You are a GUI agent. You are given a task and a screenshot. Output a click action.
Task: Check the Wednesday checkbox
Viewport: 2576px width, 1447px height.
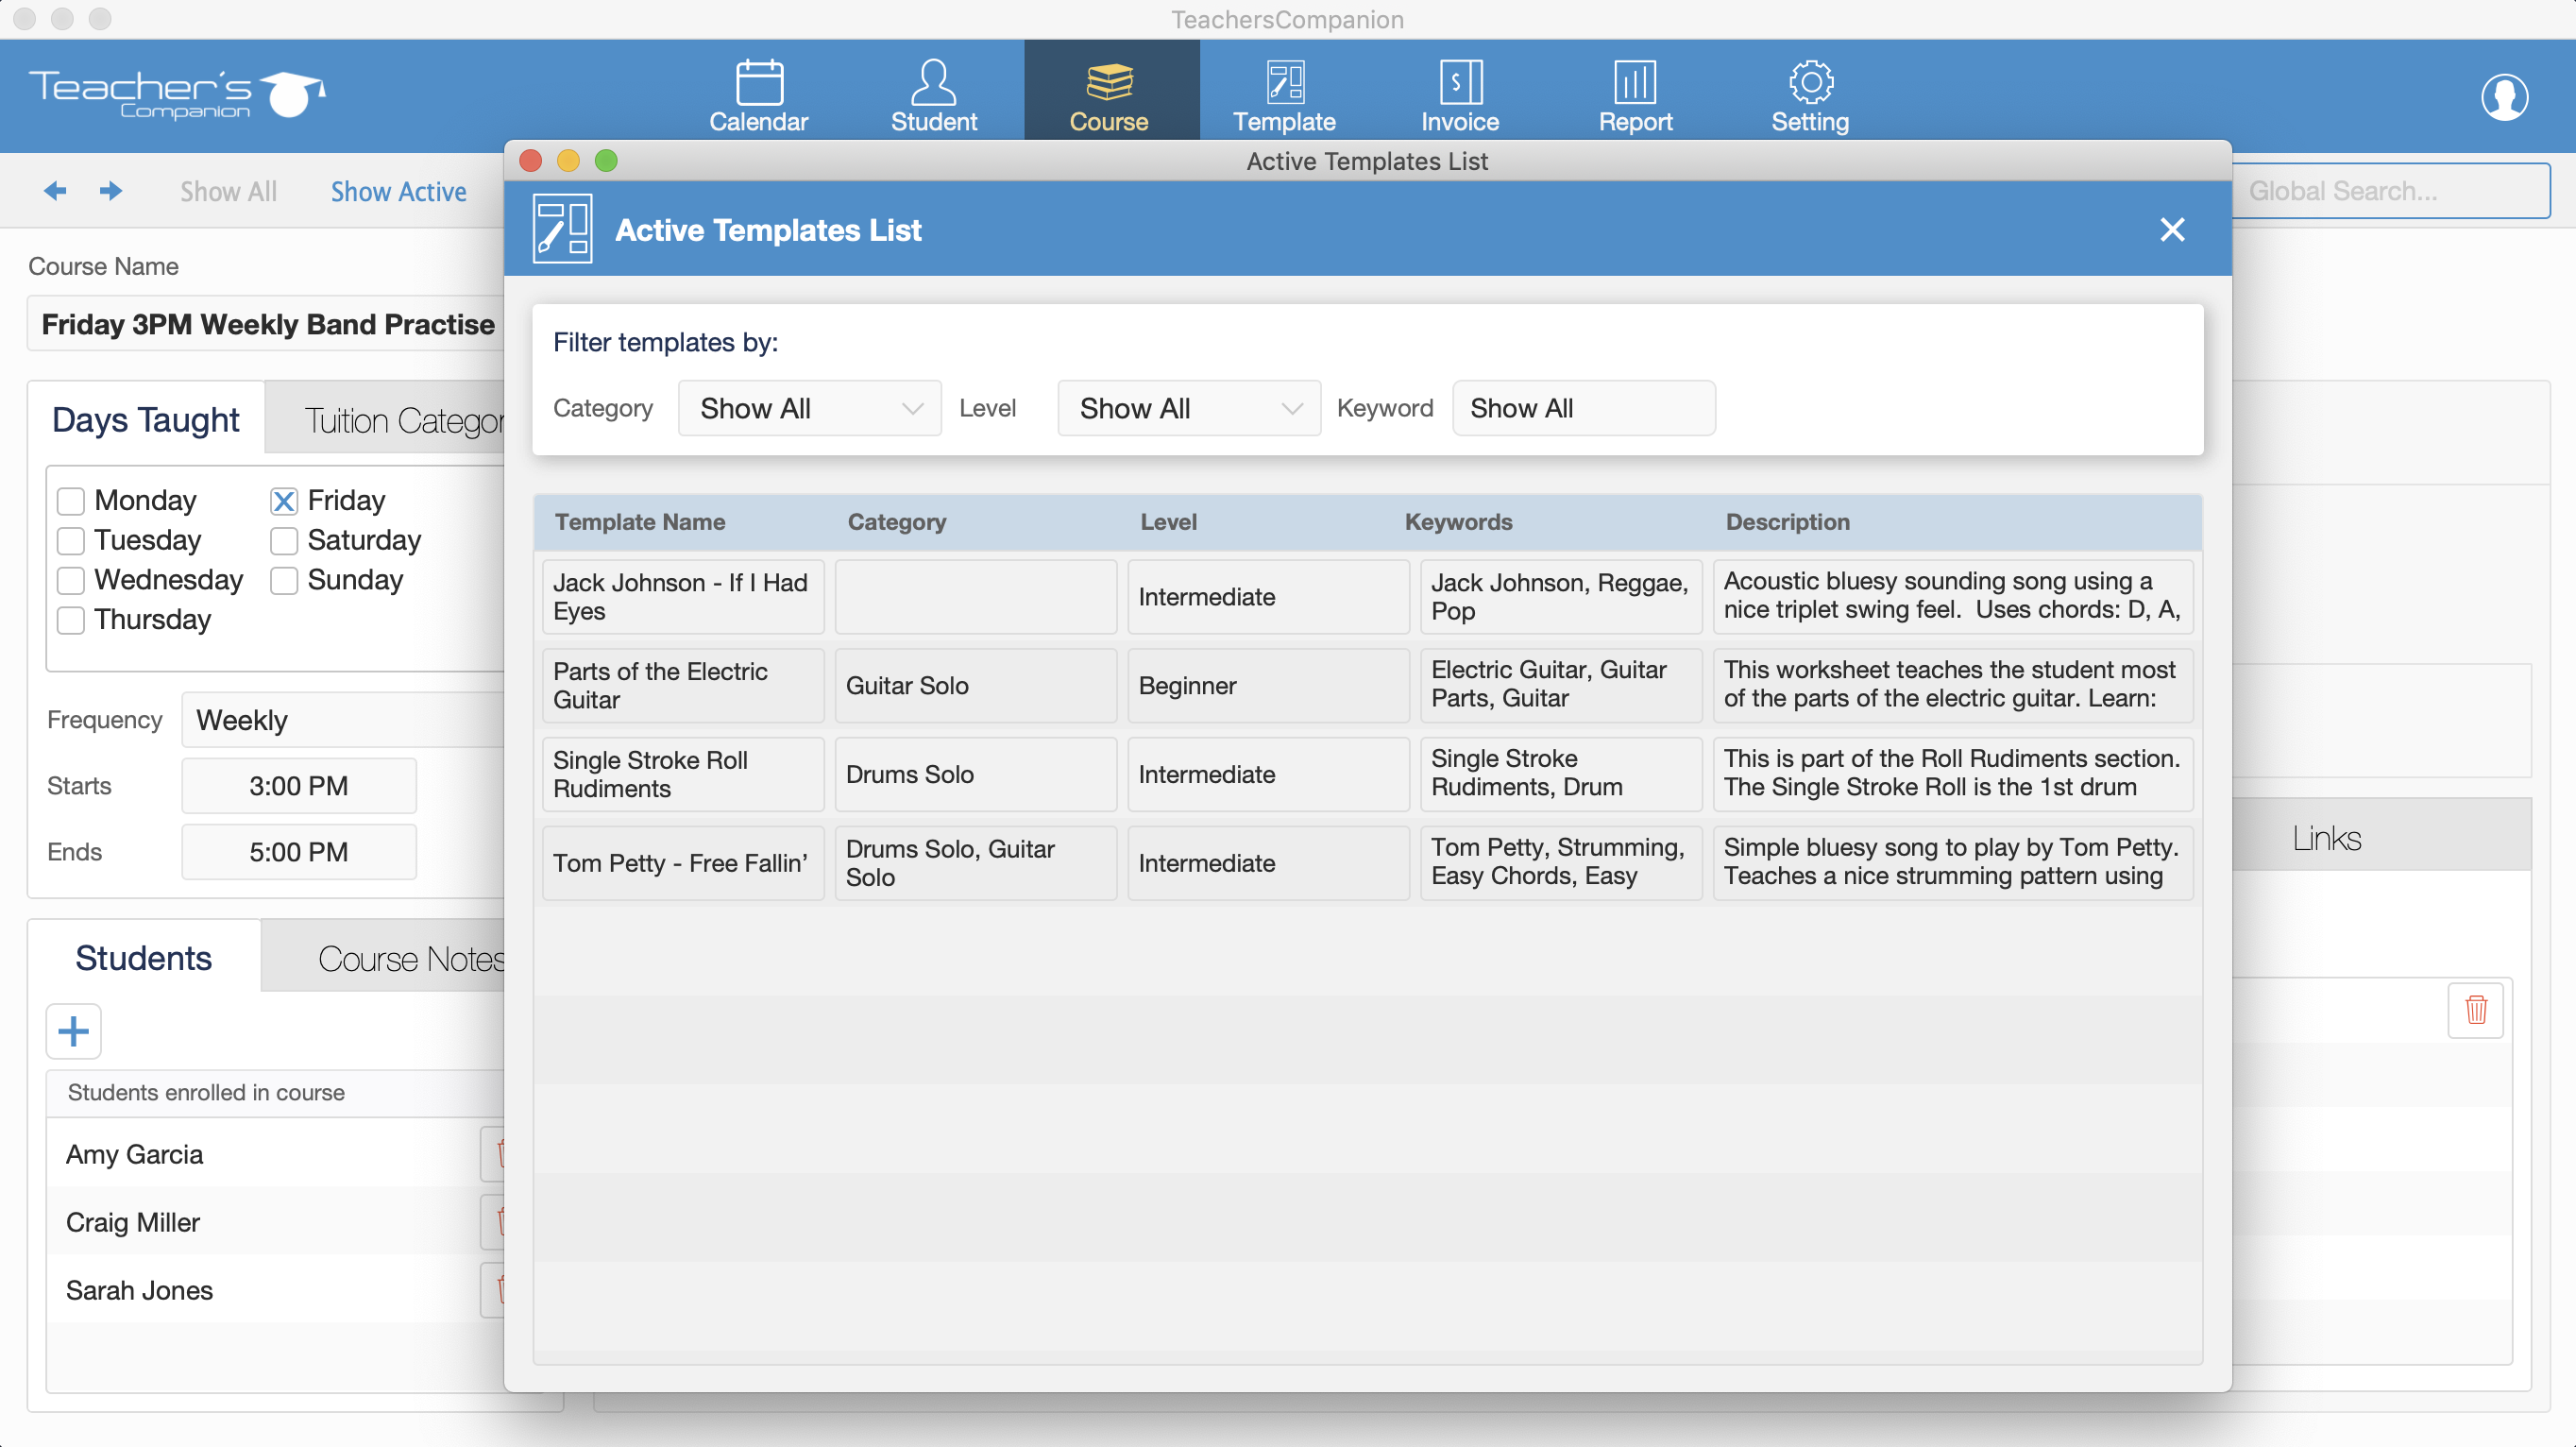coord(71,580)
